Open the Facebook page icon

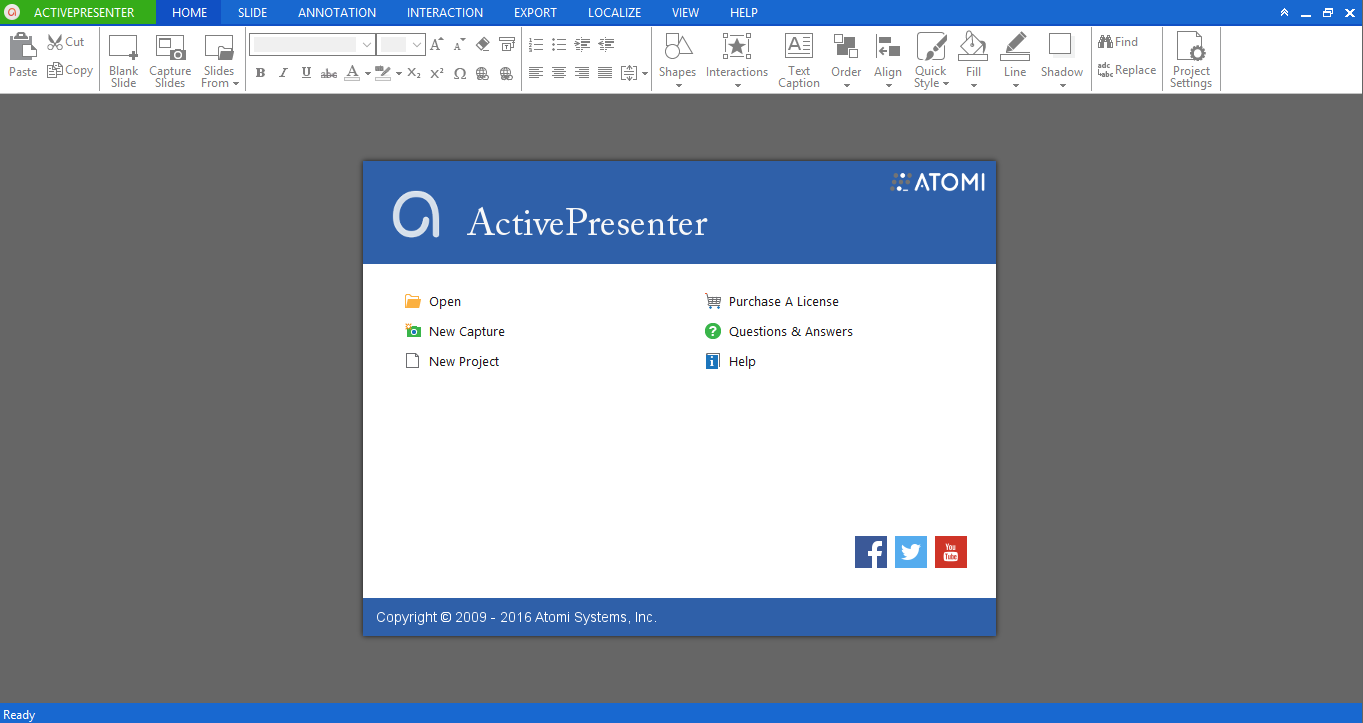pos(871,552)
